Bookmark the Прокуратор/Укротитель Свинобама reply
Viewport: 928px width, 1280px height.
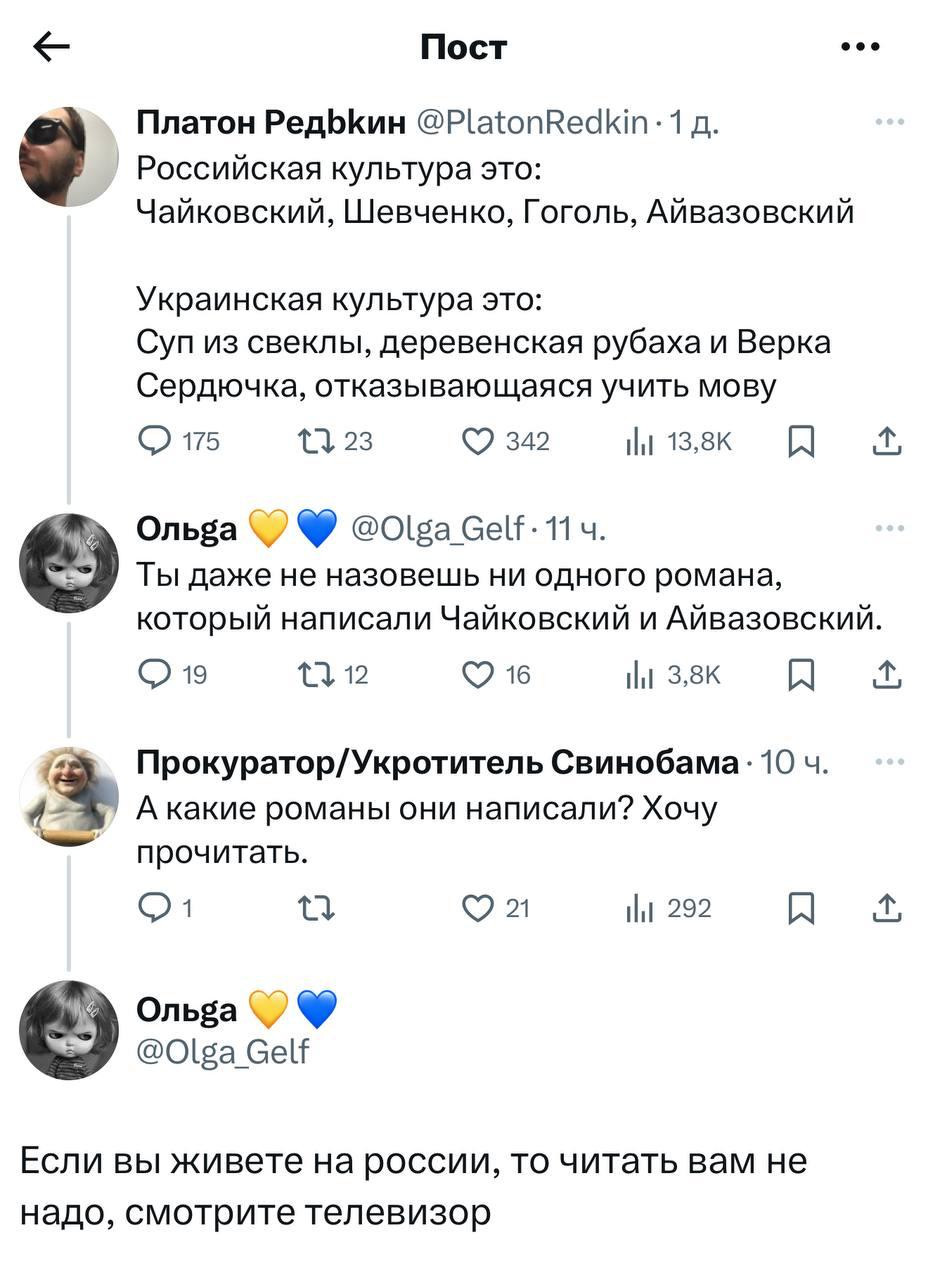799,908
